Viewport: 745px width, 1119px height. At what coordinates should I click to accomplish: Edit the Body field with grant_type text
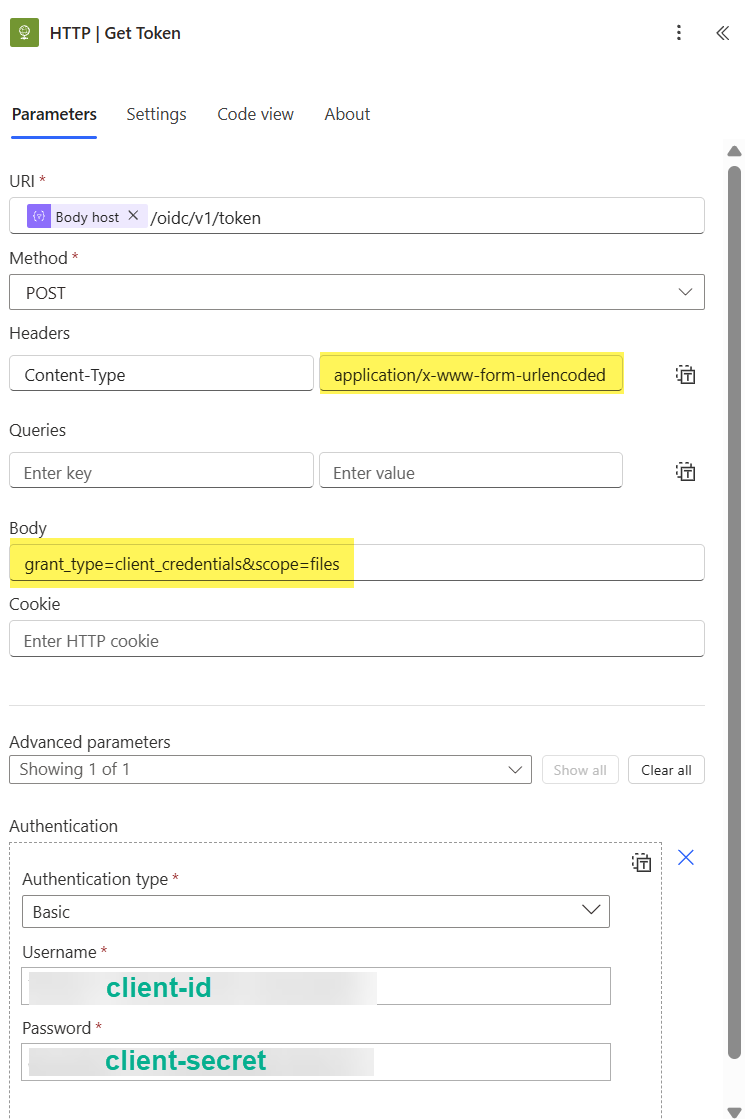(357, 563)
